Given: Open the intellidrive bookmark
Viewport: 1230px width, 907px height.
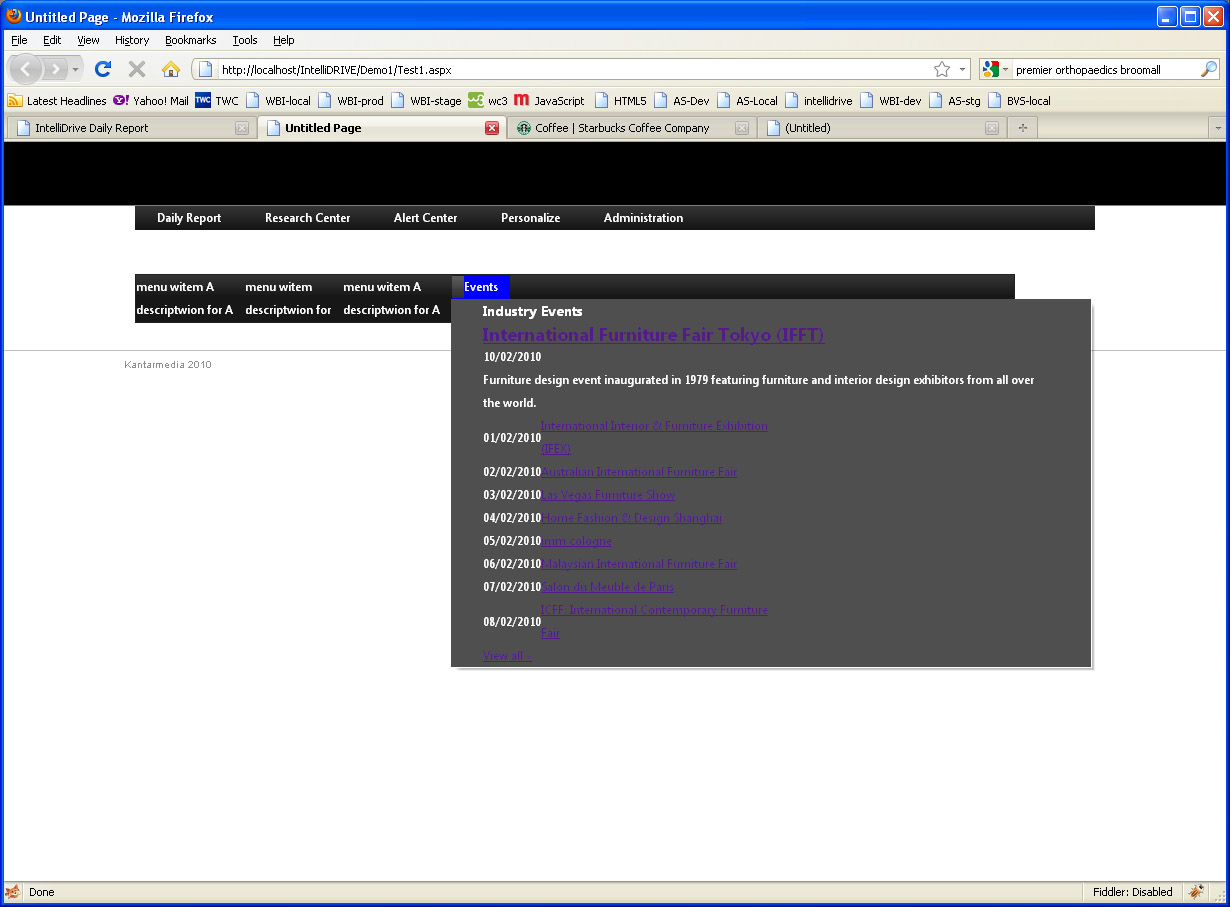Looking at the screenshot, I should pos(820,100).
